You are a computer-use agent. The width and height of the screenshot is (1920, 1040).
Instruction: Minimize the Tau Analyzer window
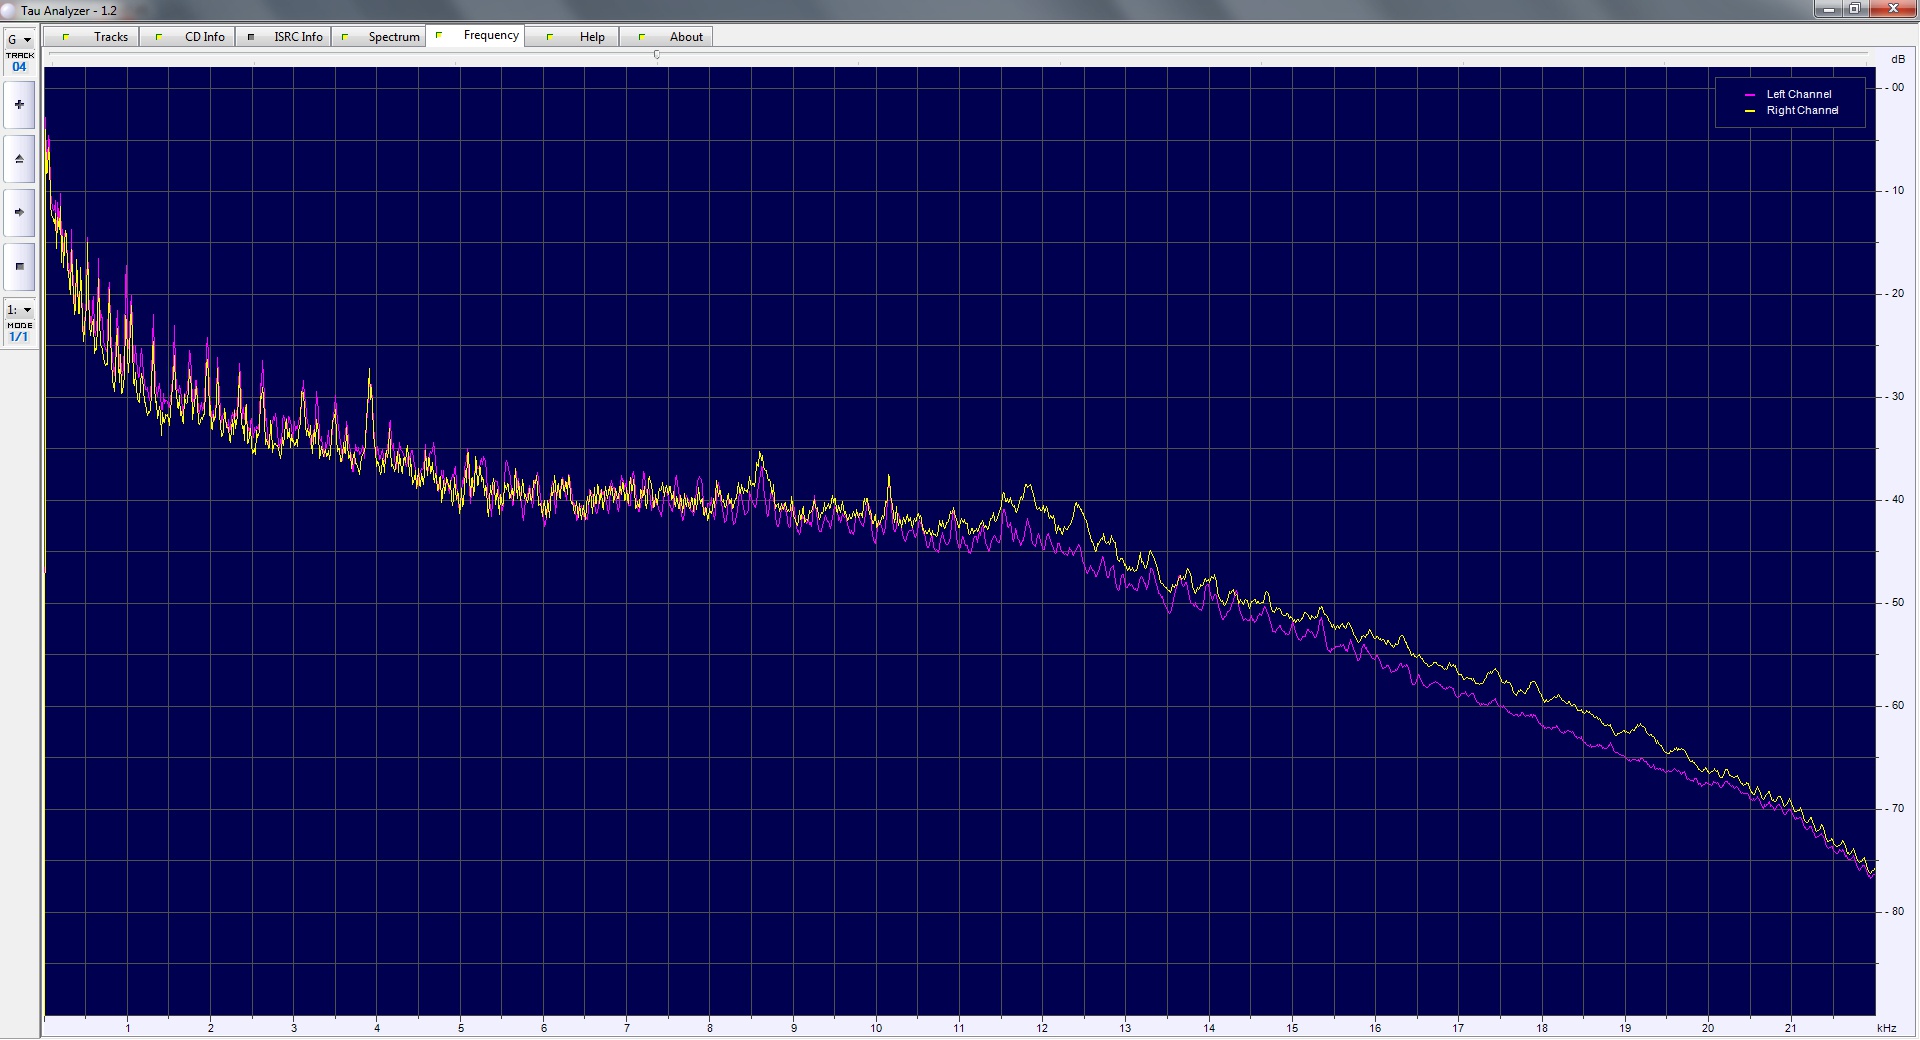1829,9
